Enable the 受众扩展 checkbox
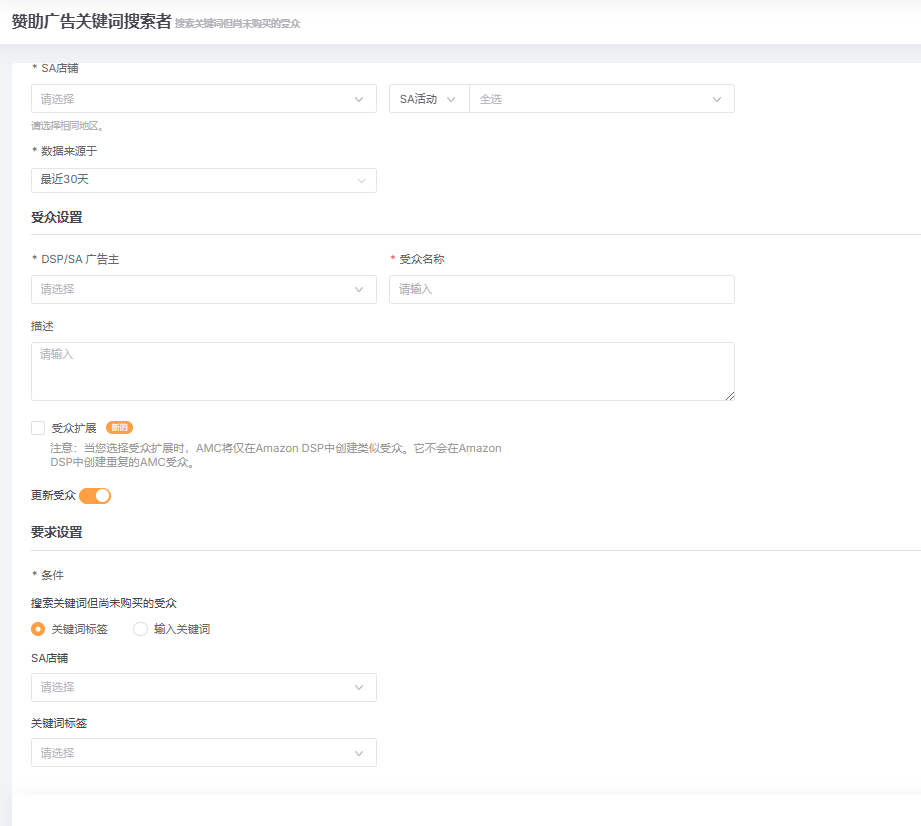Viewport: 921px width, 826px height. click(37, 427)
